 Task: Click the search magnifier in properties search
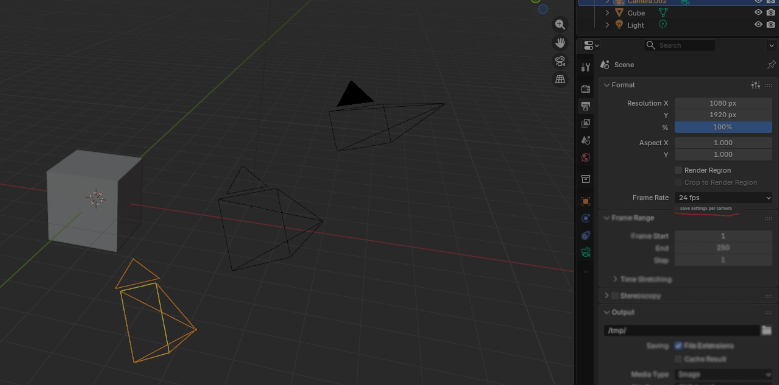click(650, 45)
